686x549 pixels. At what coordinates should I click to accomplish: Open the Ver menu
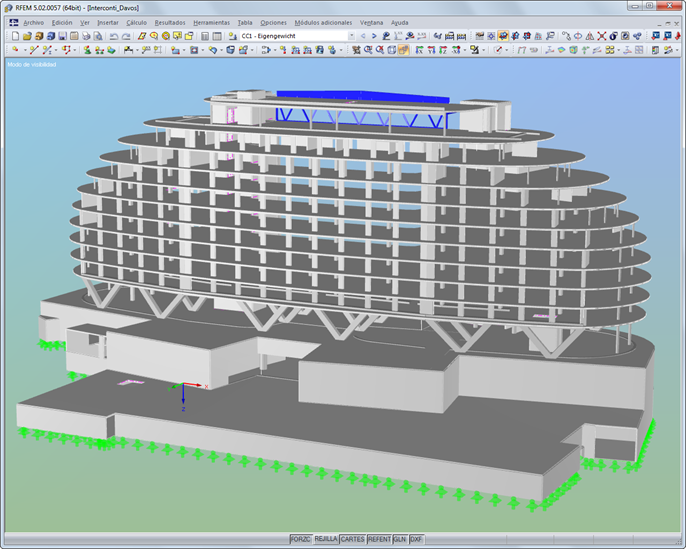(84, 22)
